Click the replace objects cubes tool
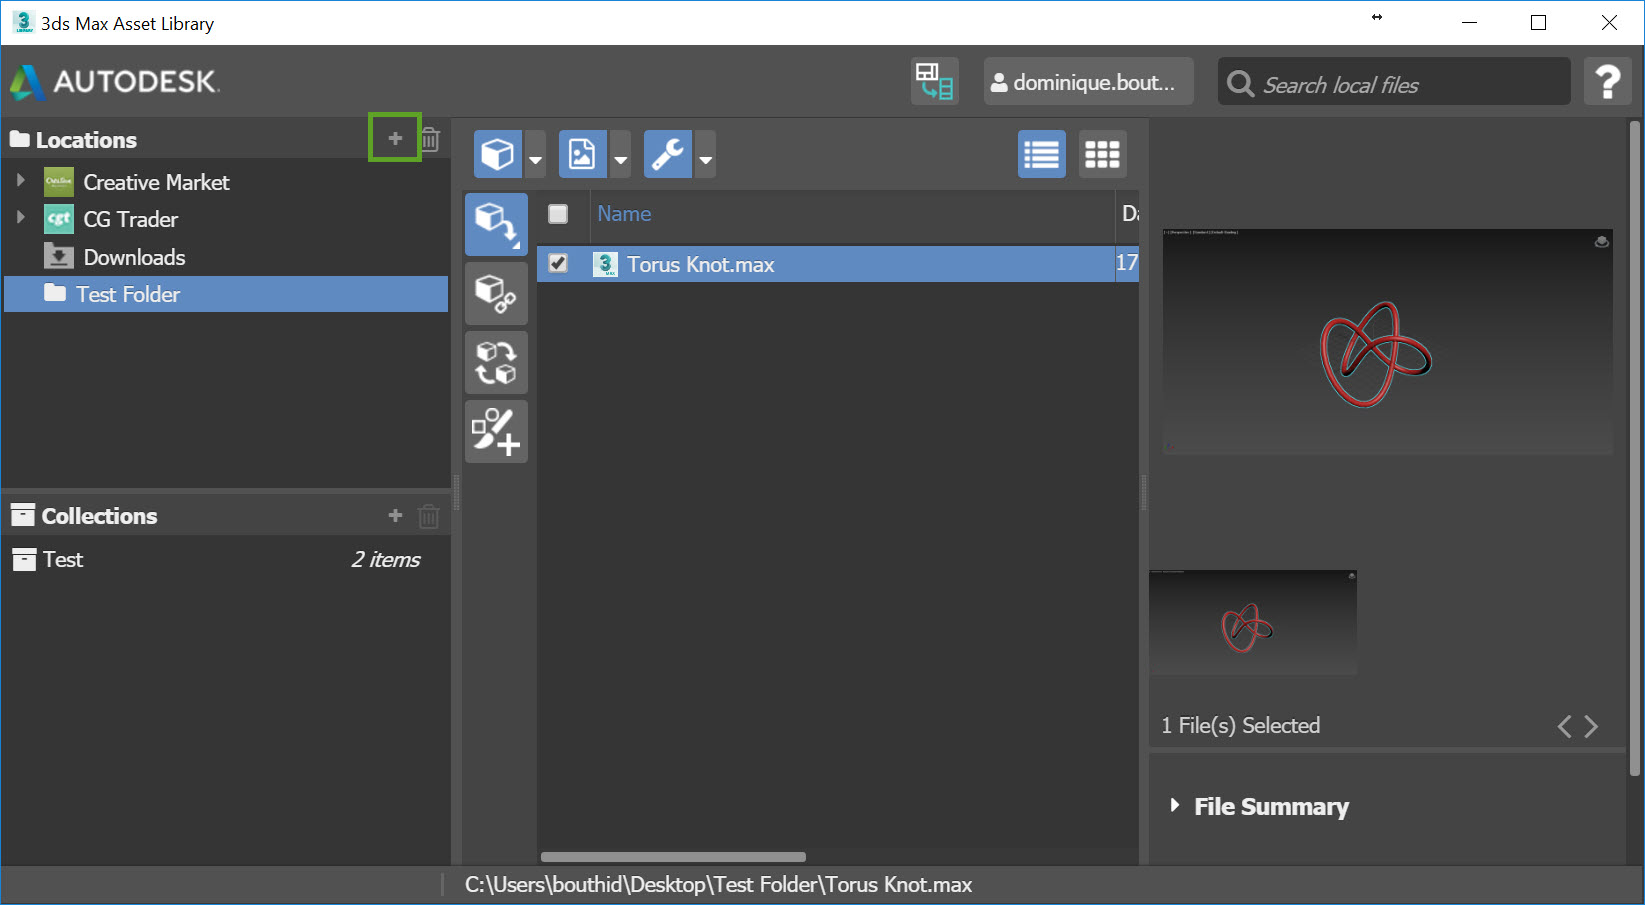The height and width of the screenshot is (905, 1645). [x=496, y=362]
